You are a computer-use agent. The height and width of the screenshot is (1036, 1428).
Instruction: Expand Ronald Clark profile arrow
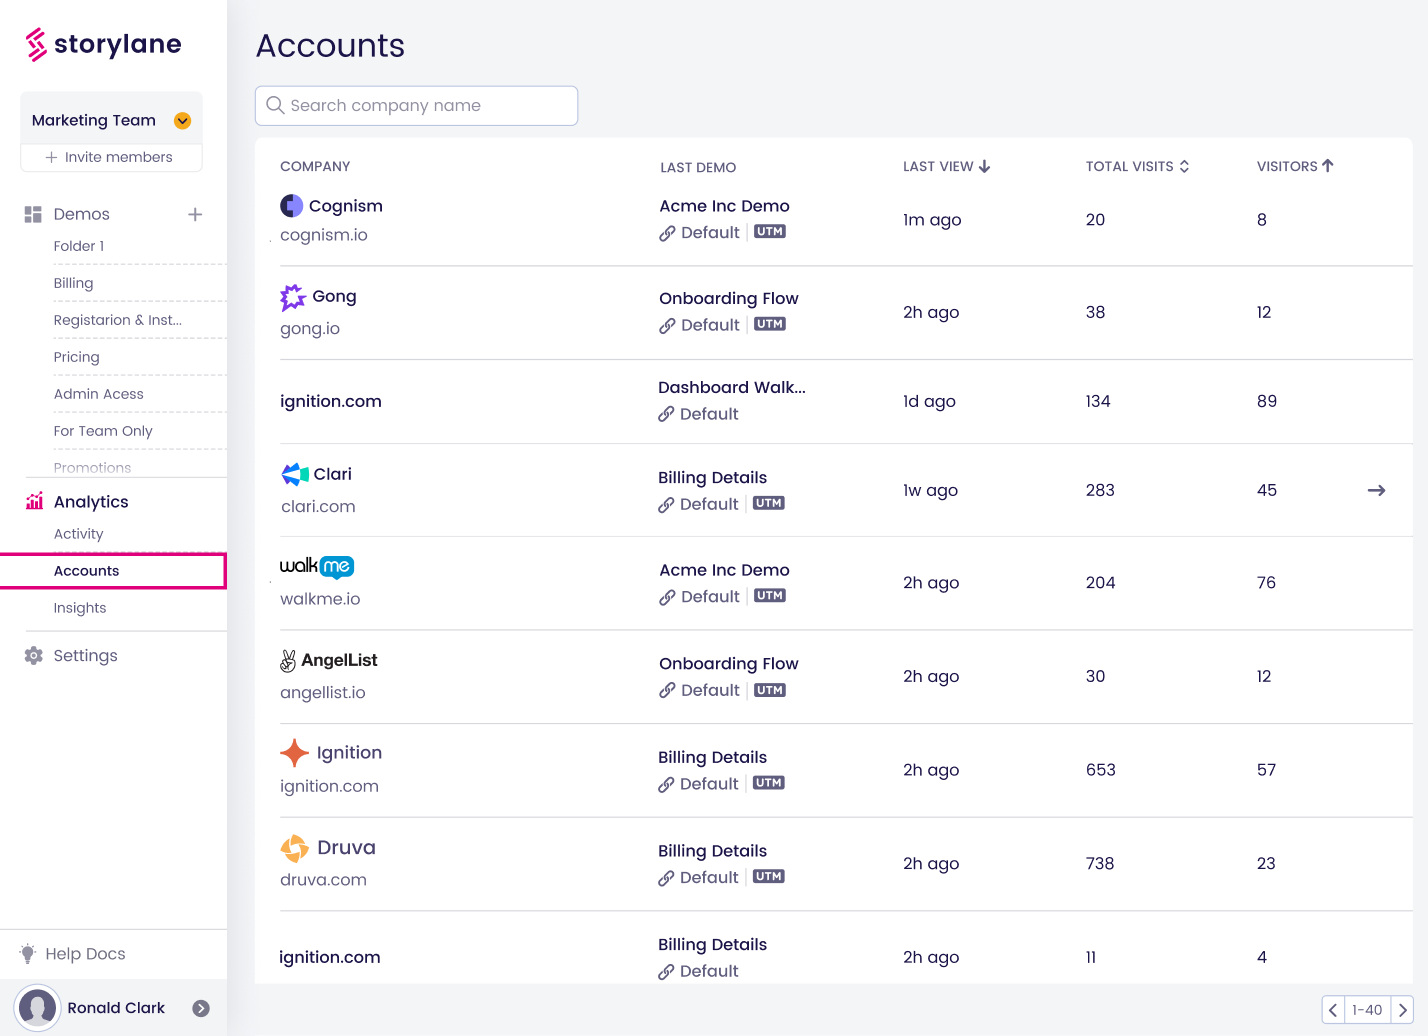pos(201,1008)
